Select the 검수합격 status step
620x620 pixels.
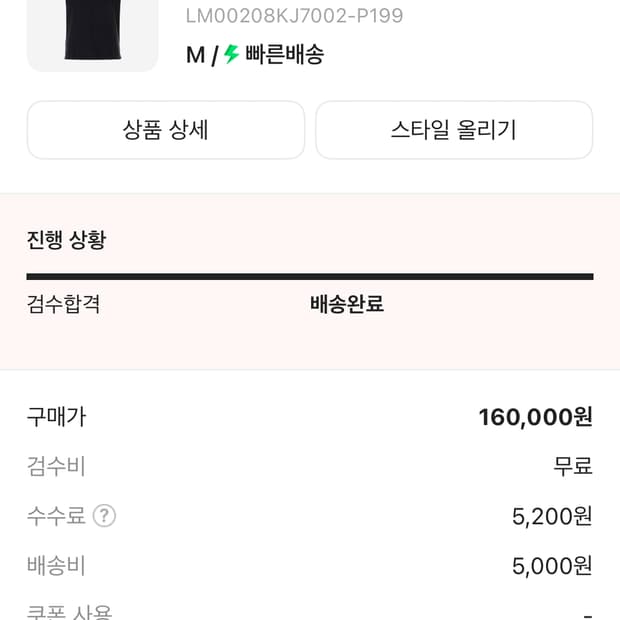coord(63,304)
